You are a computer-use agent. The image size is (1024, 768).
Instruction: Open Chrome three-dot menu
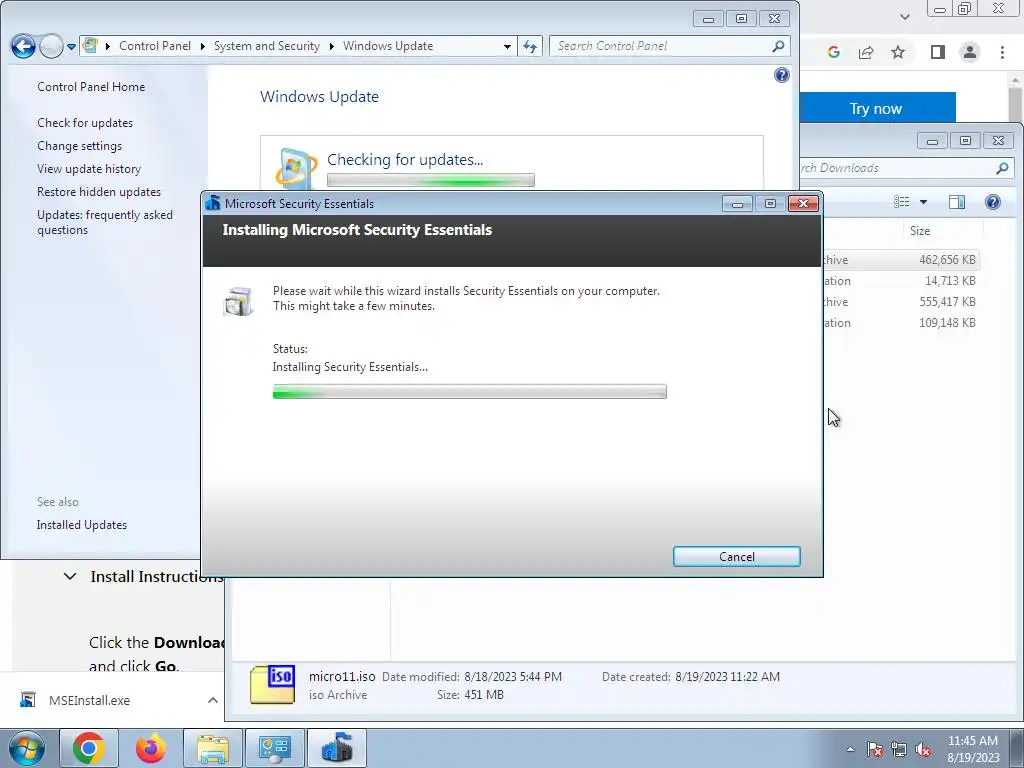coord(1002,52)
